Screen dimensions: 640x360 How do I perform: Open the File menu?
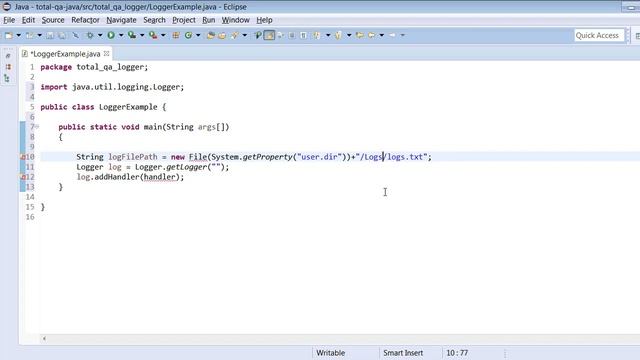tap(9, 20)
